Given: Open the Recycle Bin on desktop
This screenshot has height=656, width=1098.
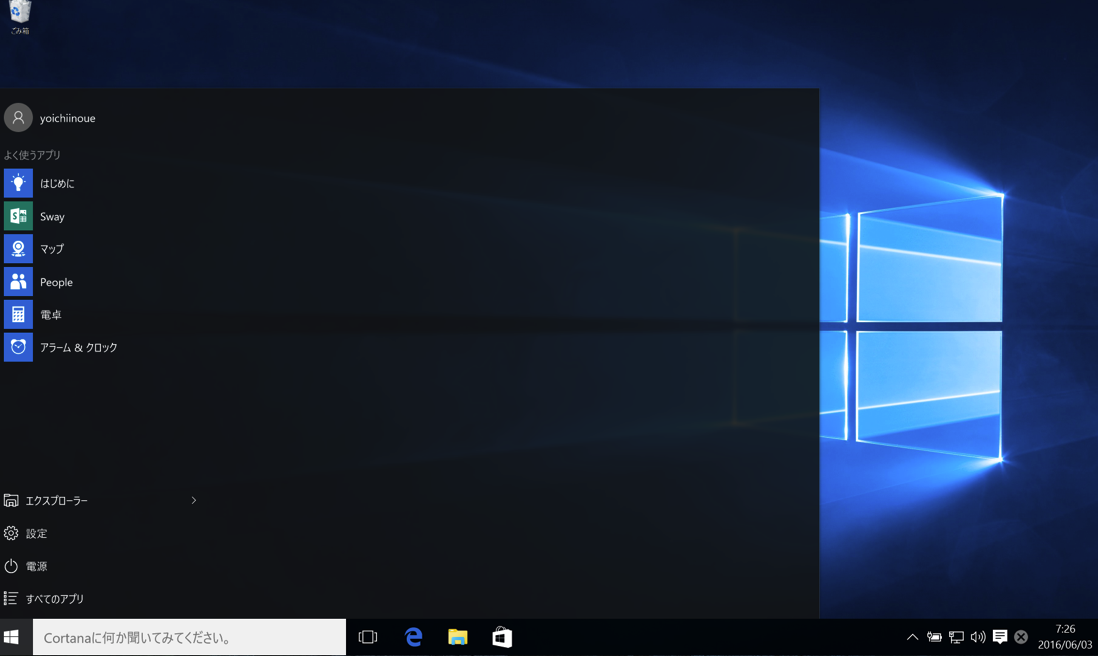Looking at the screenshot, I should pos(20,15).
